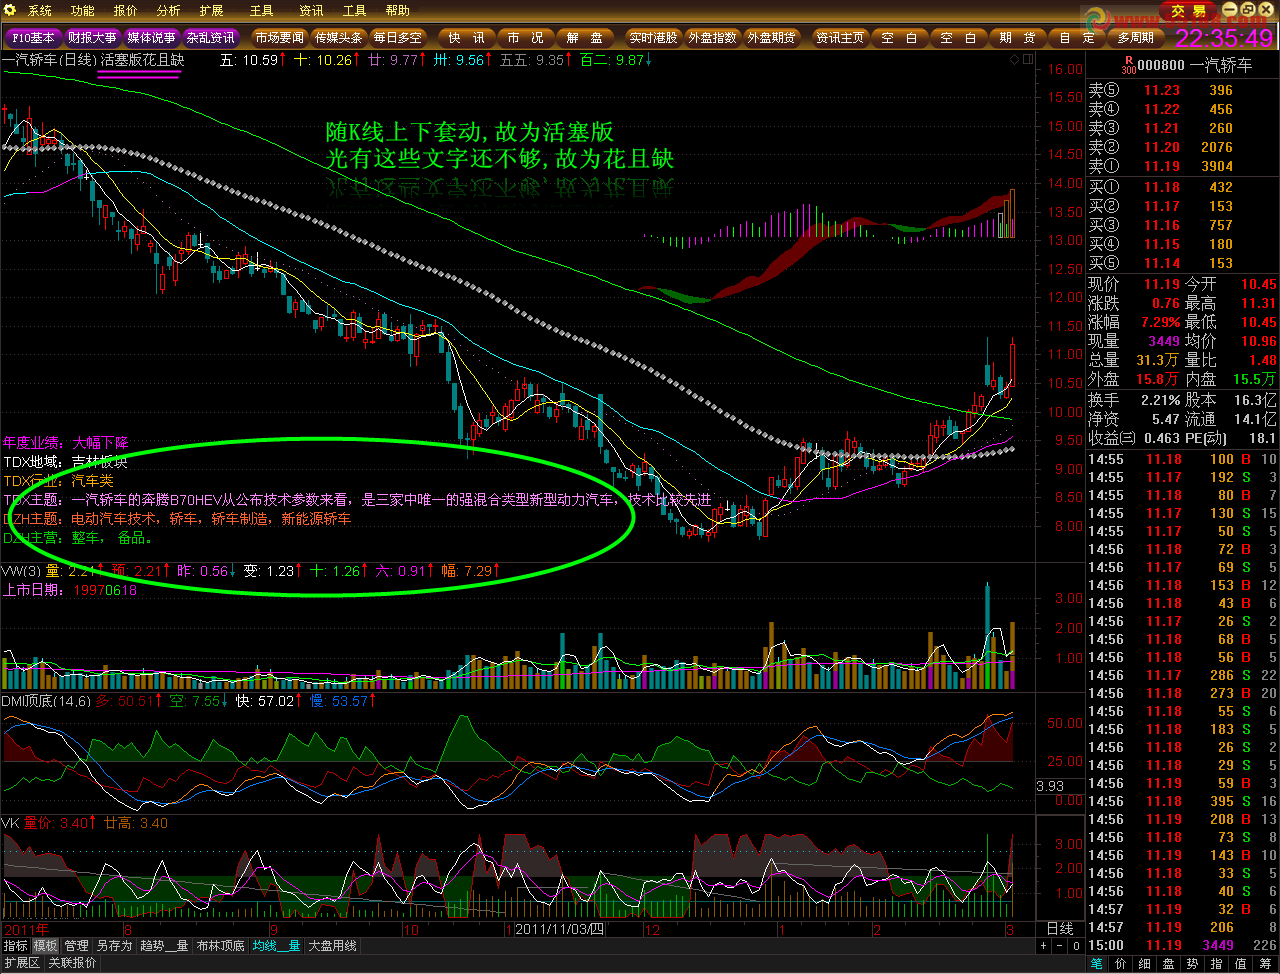The height and width of the screenshot is (974, 1280).
Task: Switch to 趋势__量 template
Action: [165, 946]
